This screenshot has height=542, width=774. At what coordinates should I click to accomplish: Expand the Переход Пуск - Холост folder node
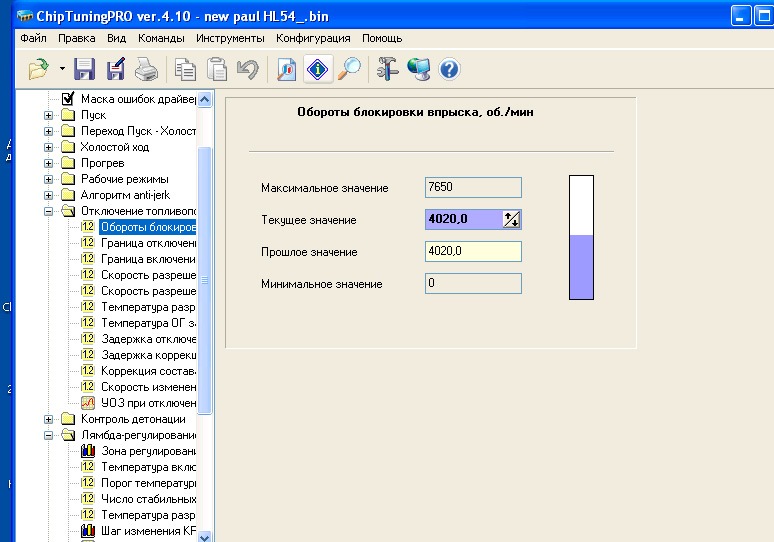(x=48, y=131)
